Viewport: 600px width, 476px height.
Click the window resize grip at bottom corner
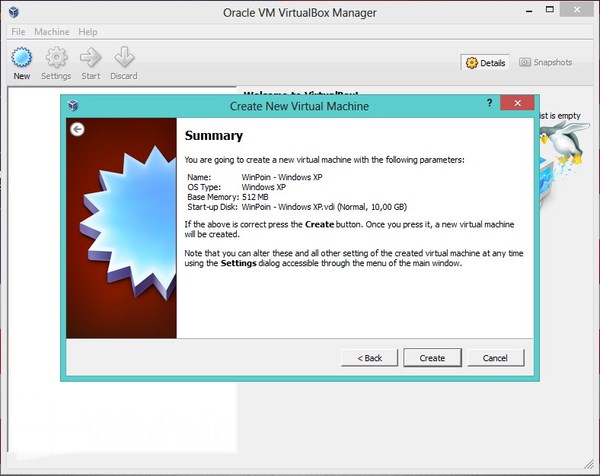589,465
